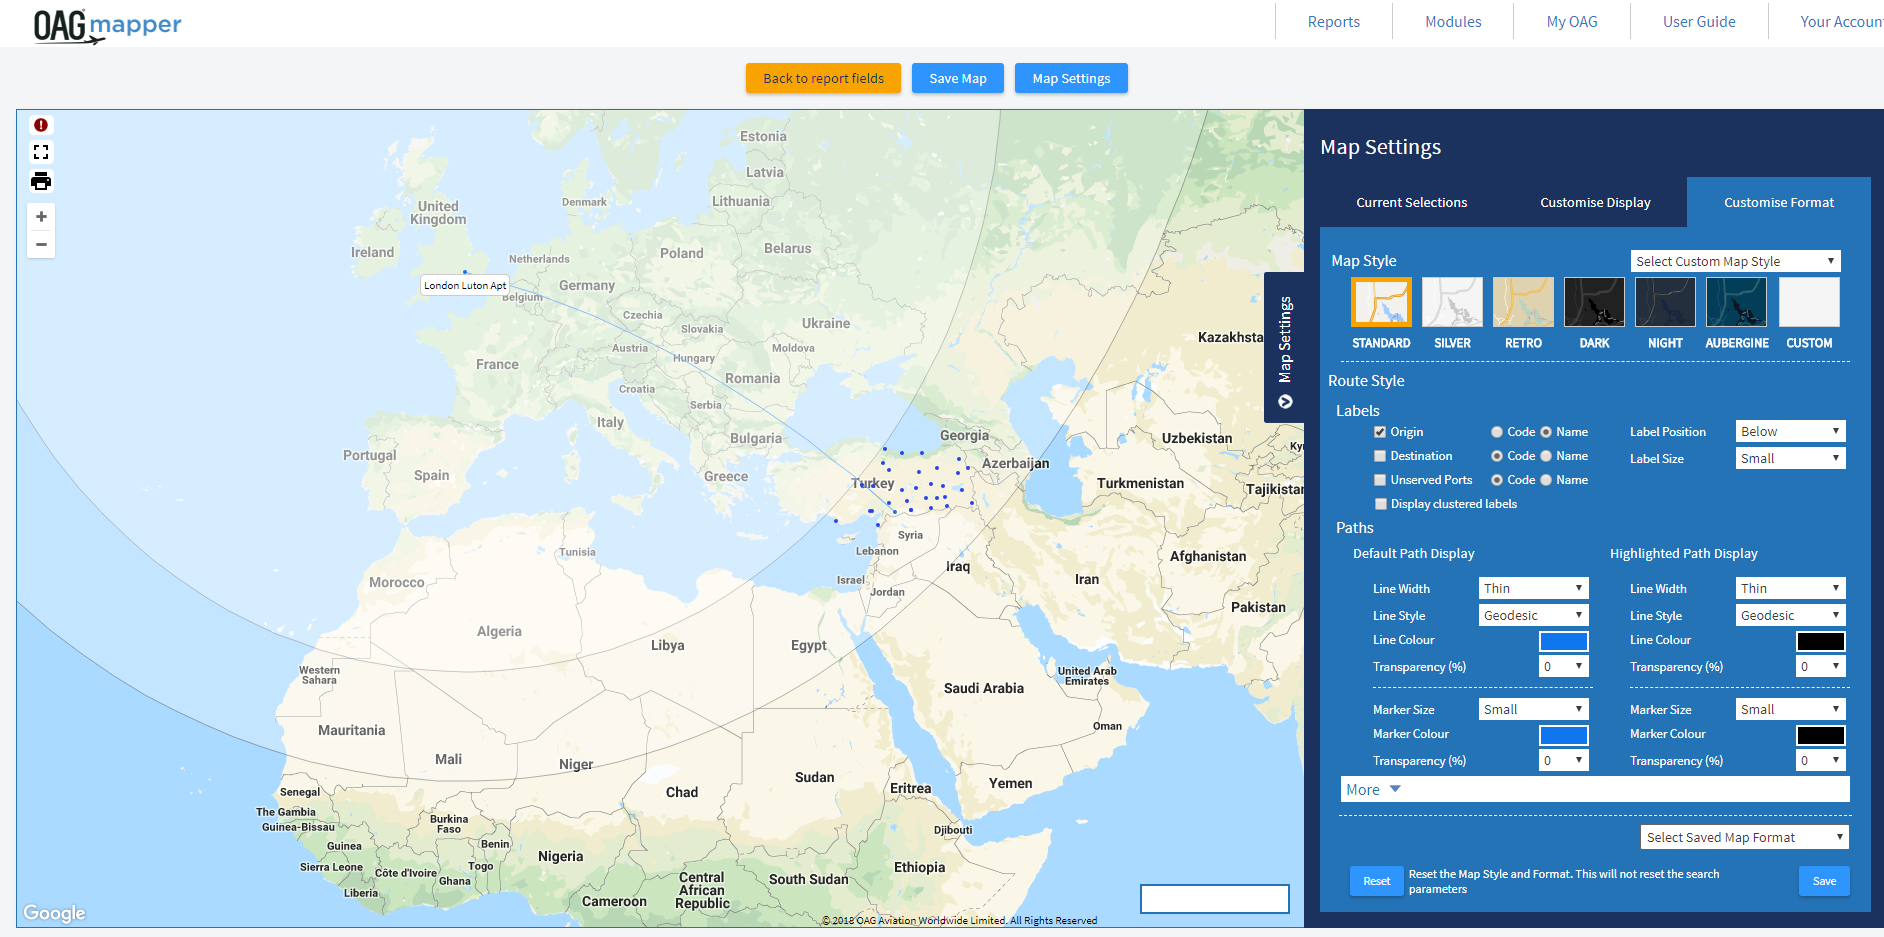Screen dimensions: 1884x937
Task: Uncheck the Origin labels checkbox
Action: [1380, 432]
